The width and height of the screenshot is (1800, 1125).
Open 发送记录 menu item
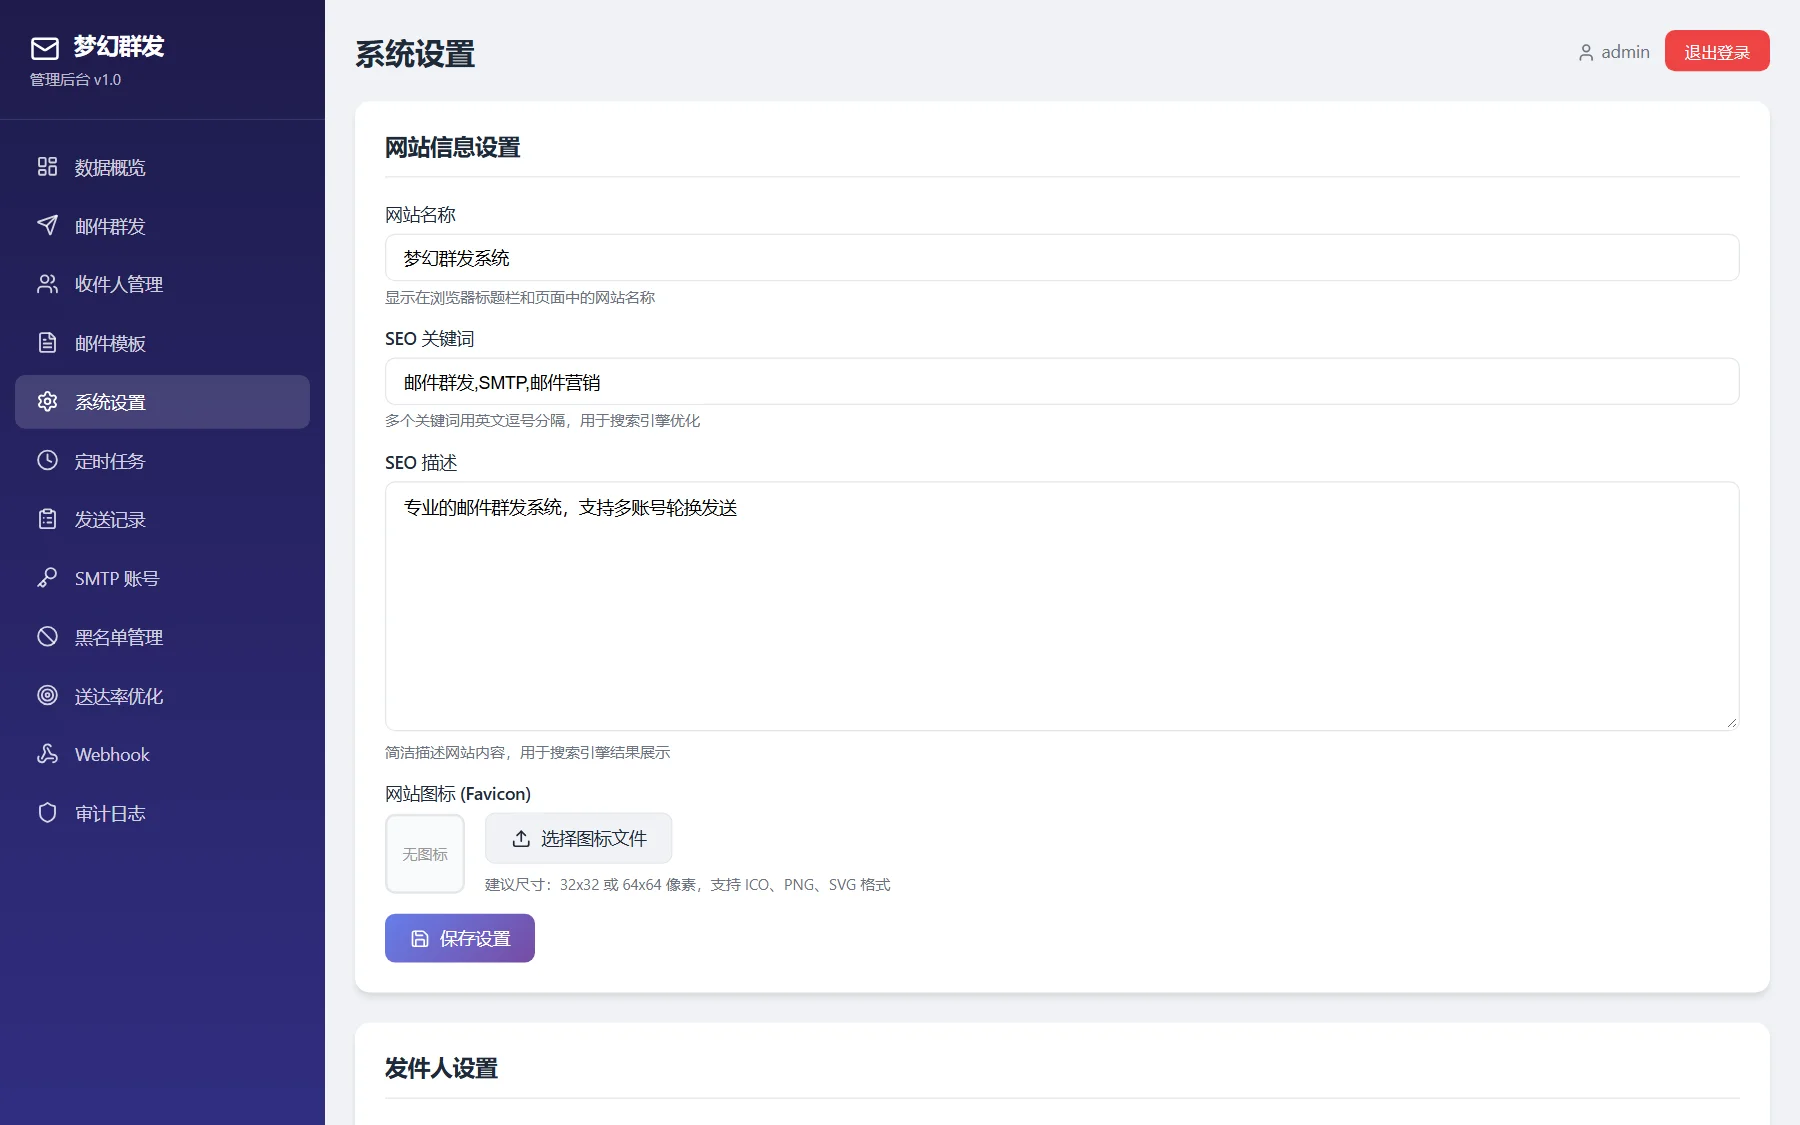pyautogui.click(x=162, y=519)
